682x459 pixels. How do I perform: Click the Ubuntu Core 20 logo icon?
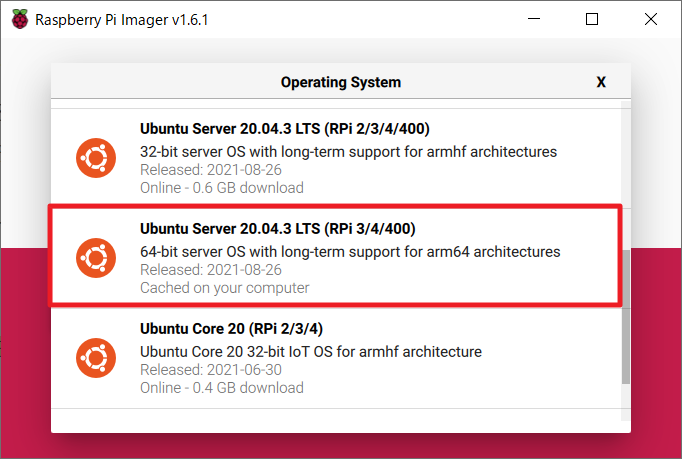coord(95,358)
